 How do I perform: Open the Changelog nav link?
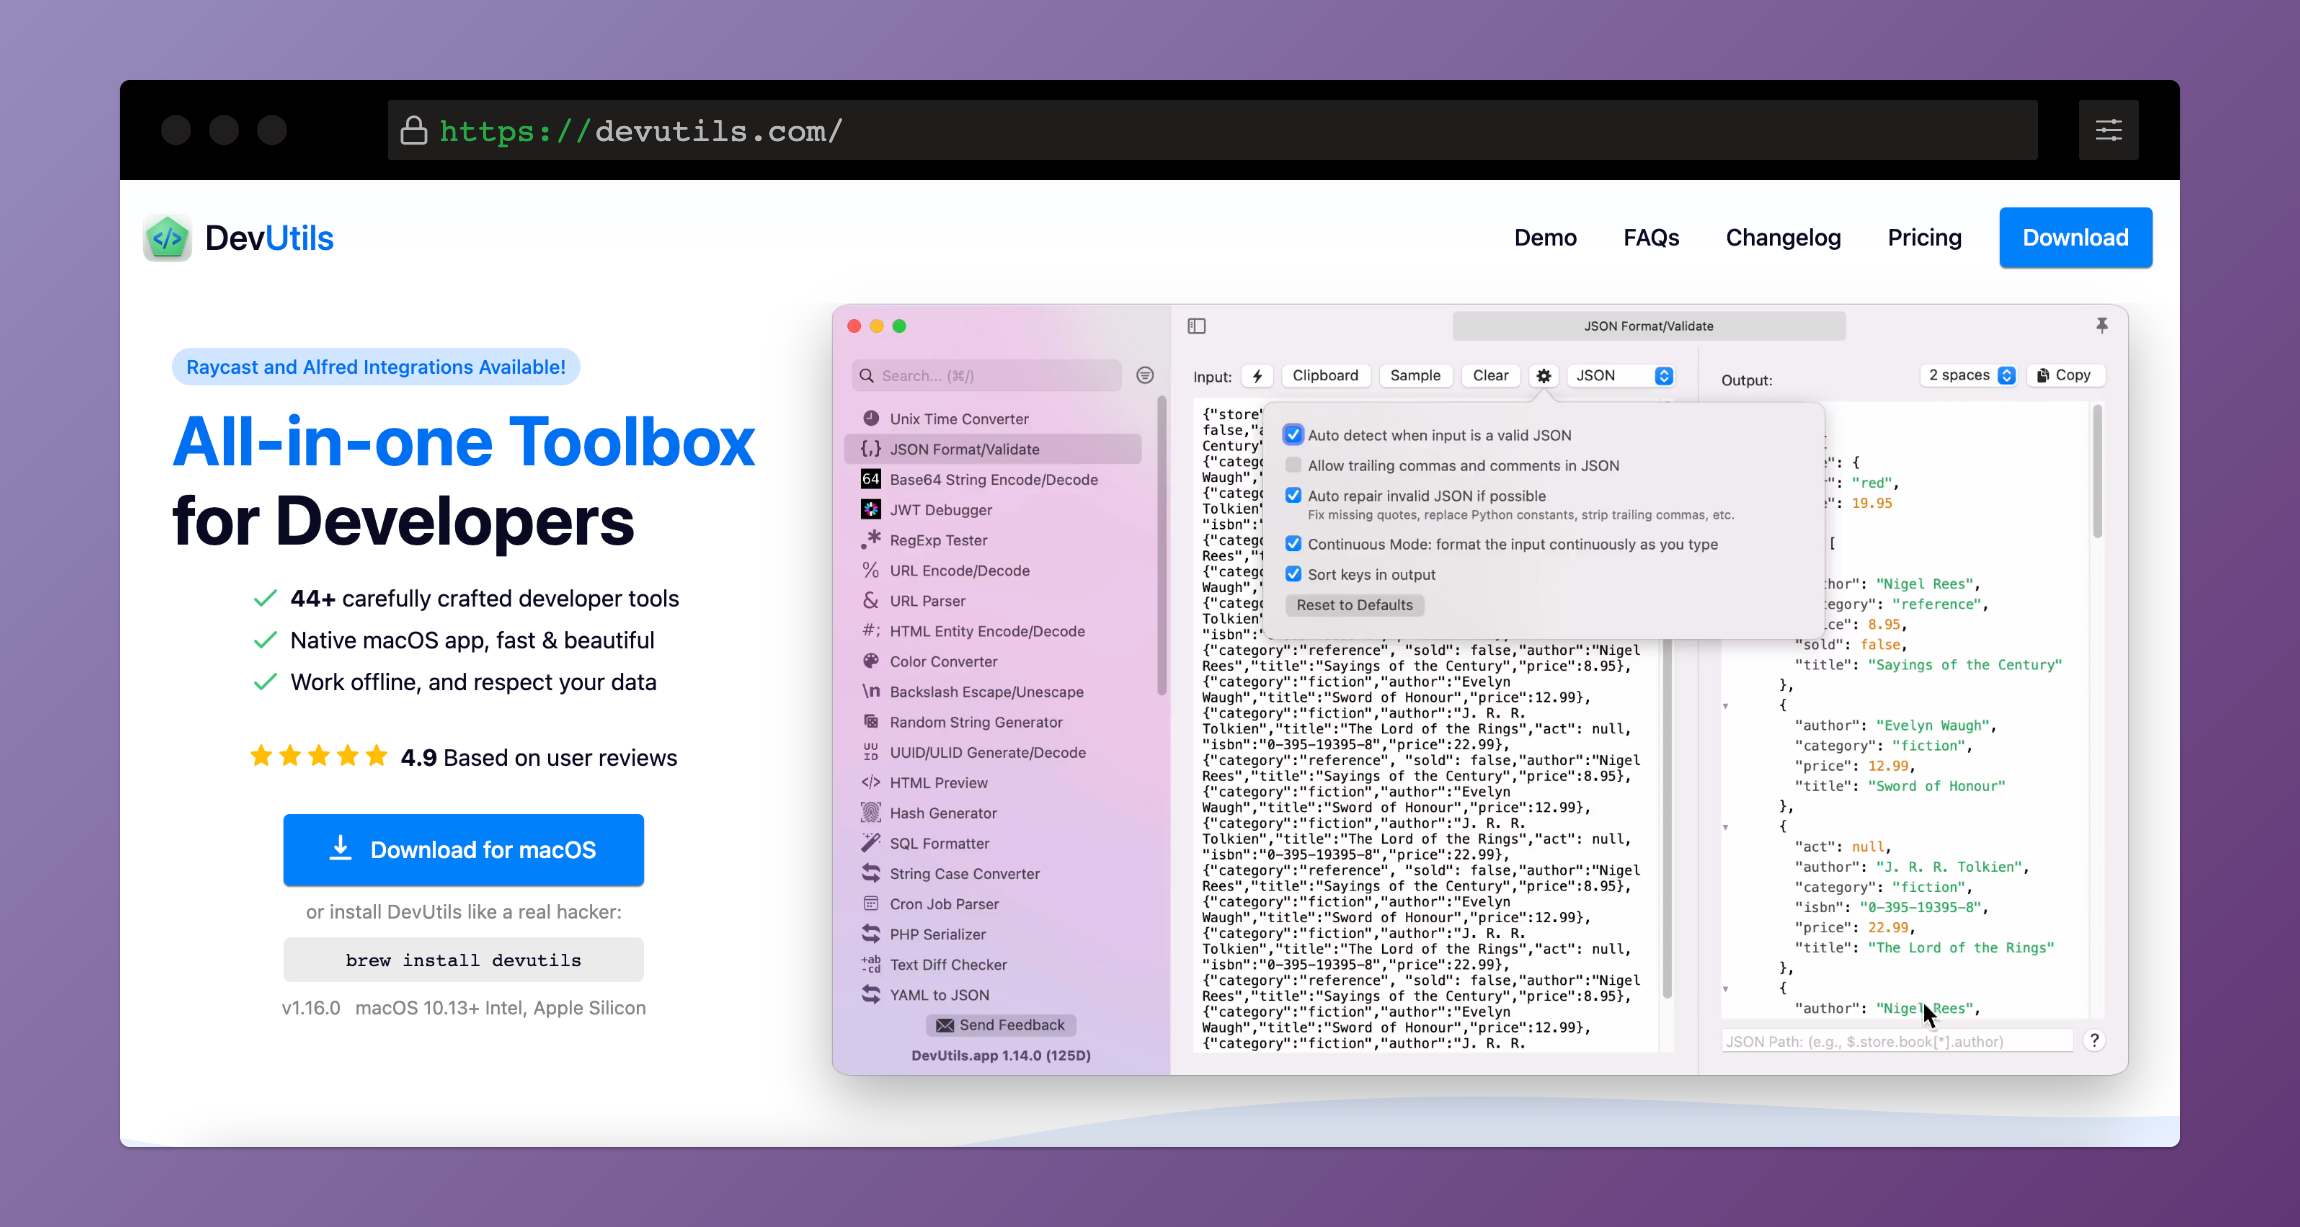(x=1783, y=238)
